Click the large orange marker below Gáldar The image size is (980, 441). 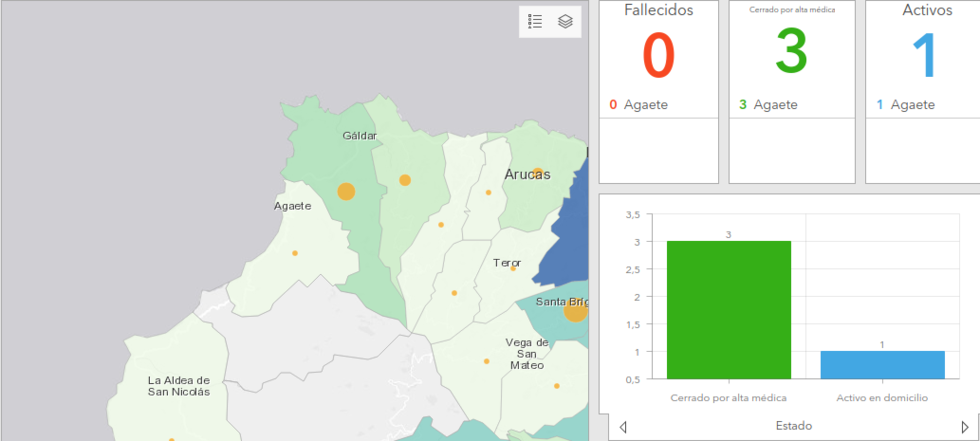pyautogui.click(x=346, y=191)
